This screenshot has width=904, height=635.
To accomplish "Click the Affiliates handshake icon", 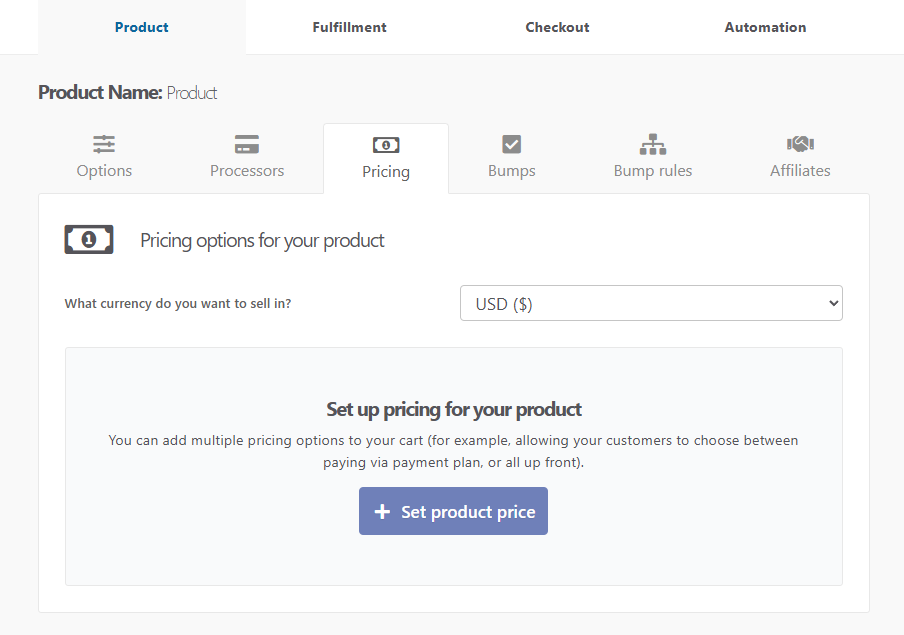I will 800,144.
